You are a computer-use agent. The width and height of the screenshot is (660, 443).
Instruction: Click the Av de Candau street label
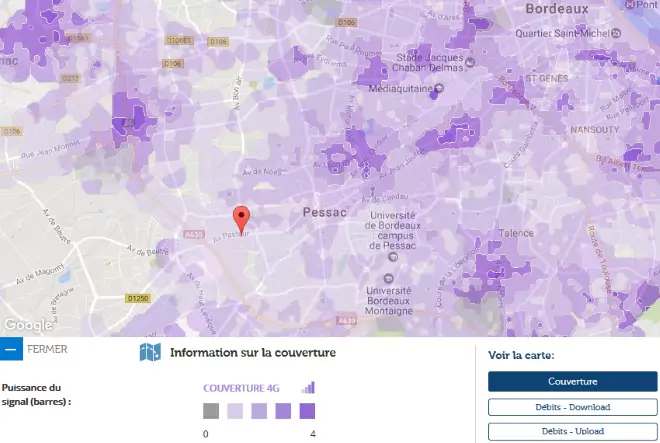[x=385, y=198]
